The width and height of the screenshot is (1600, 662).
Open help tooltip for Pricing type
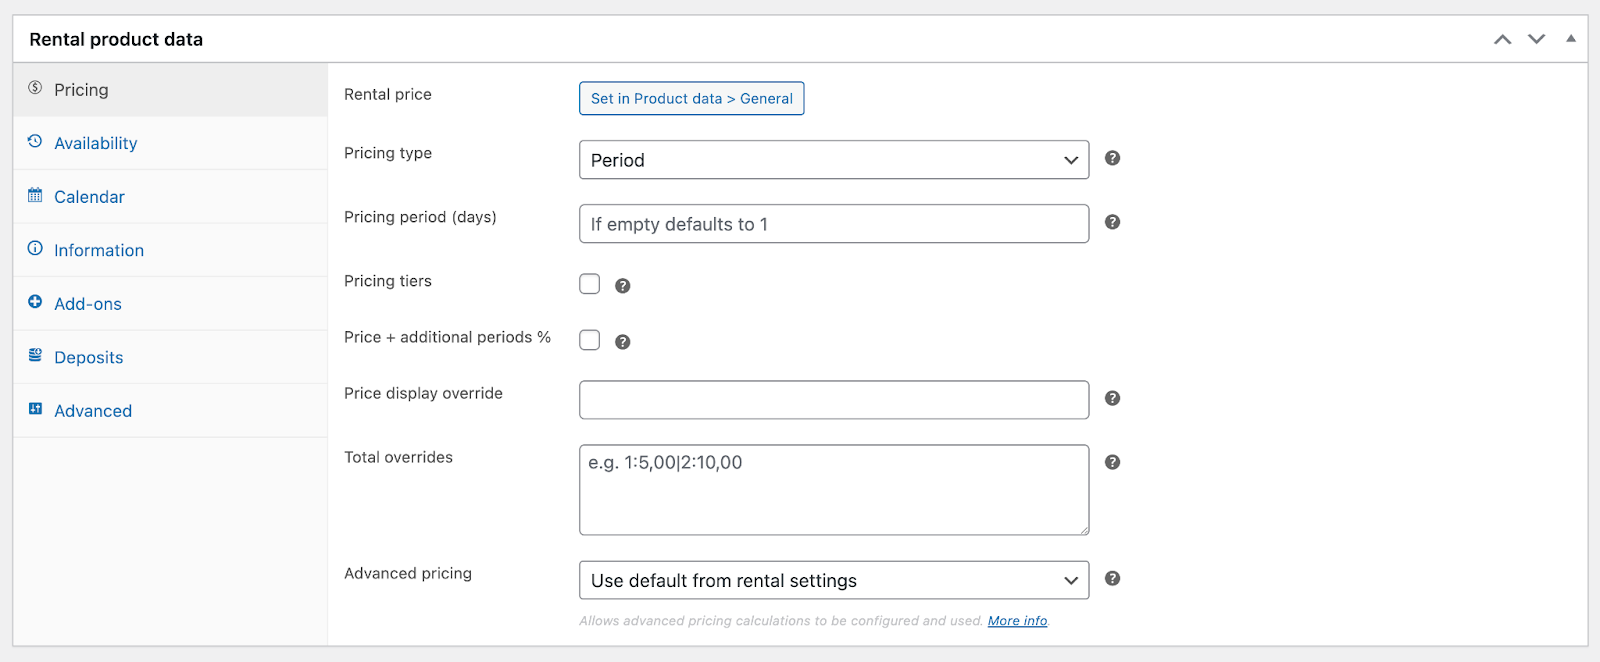[x=1112, y=158]
